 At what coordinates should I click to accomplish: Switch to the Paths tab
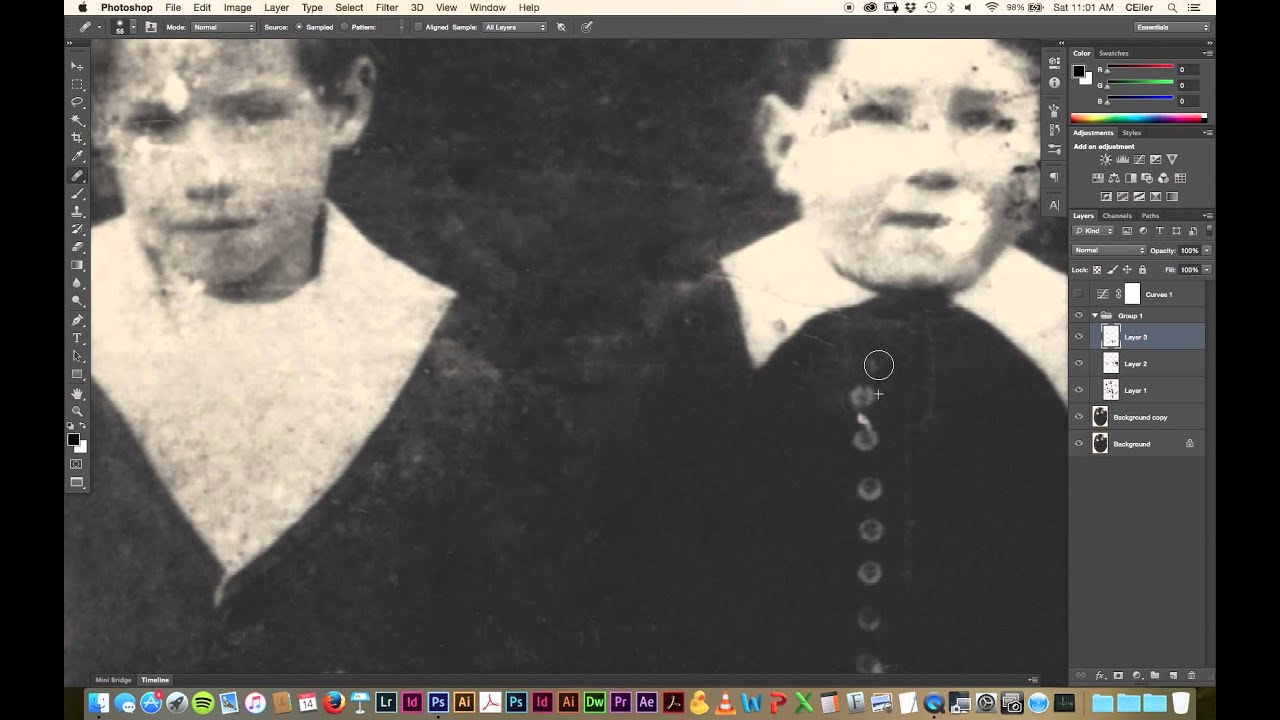point(1150,216)
